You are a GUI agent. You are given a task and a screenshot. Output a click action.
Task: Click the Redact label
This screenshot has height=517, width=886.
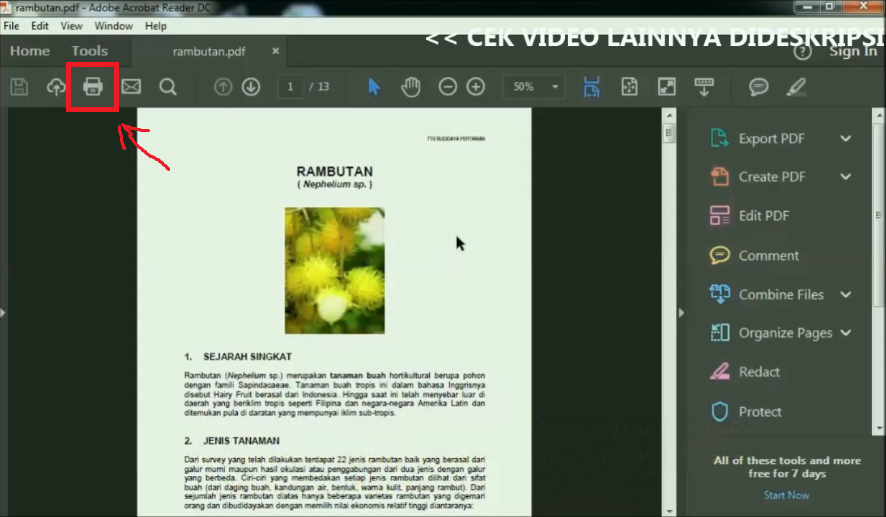(x=759, y=372)
